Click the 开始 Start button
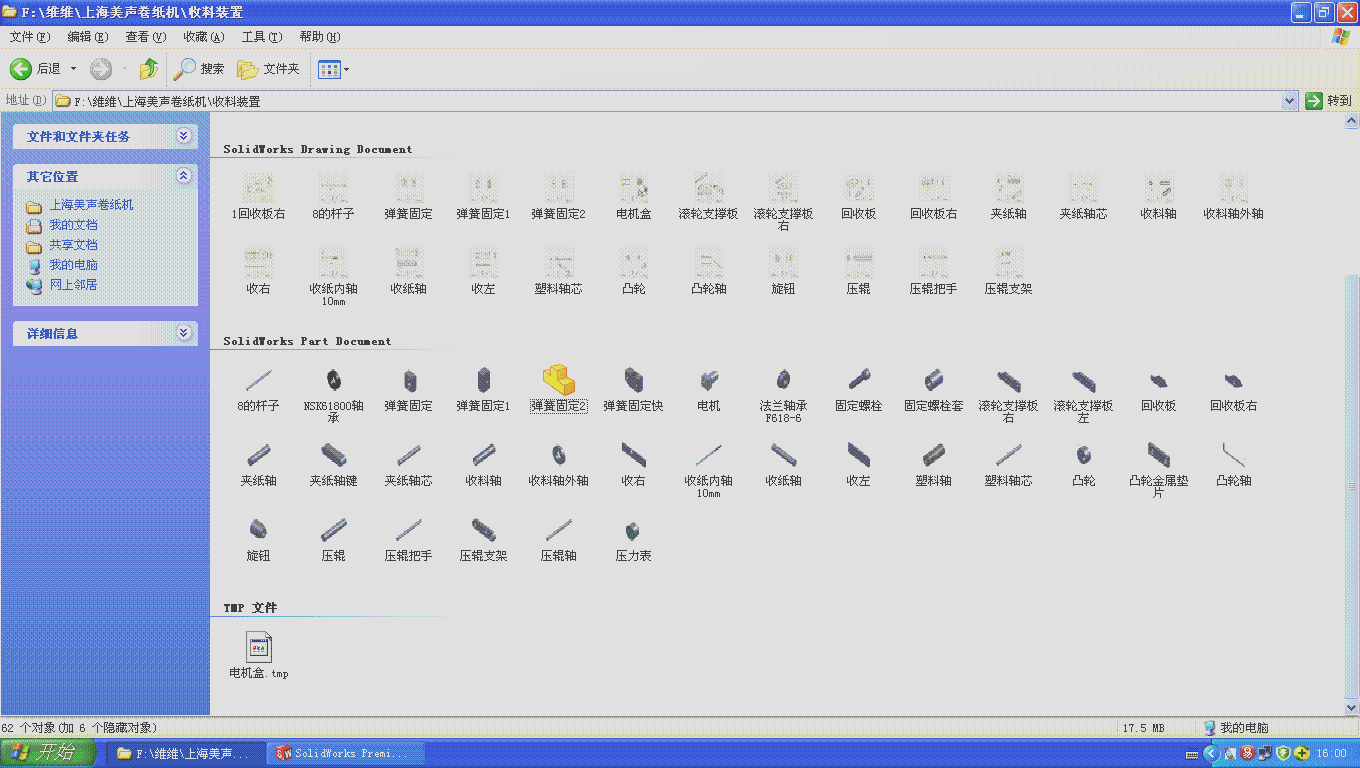Viewport: 1360px width, 768px height. (48, 753)
